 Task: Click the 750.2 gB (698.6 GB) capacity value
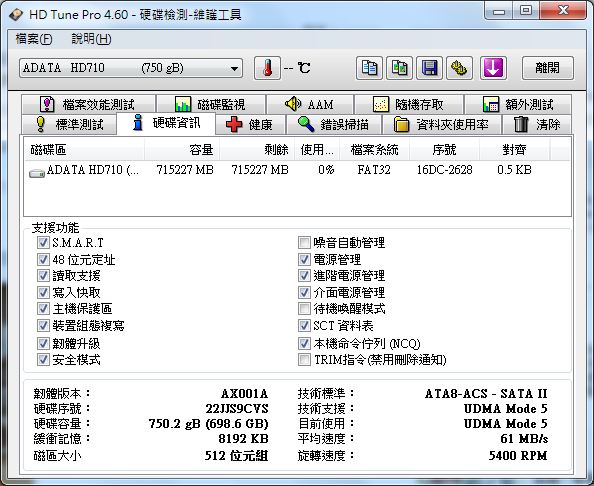208,423
